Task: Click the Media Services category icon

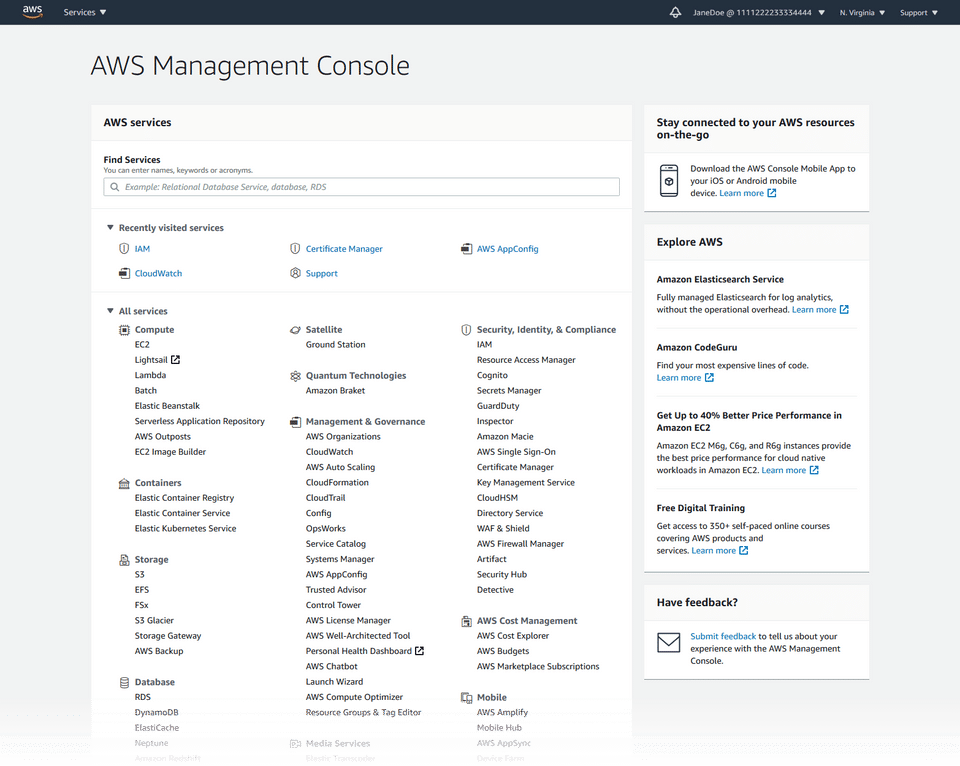Action: [x=295, y=743]
